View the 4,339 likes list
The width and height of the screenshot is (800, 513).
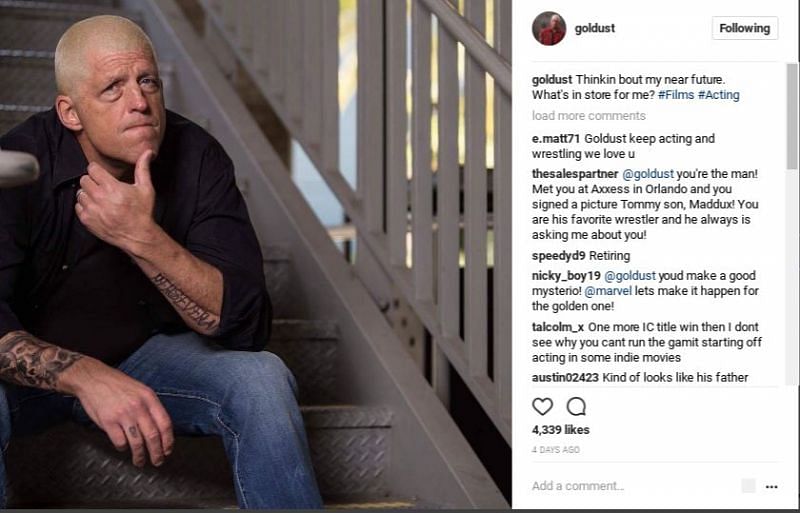point(560,430)
